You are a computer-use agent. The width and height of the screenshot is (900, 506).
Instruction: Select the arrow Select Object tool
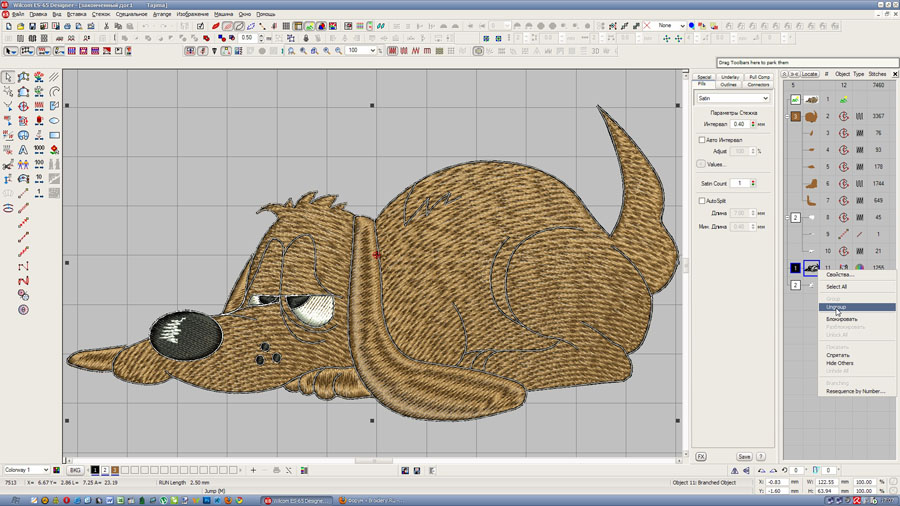pyautogui.click(x=8, y=77)
